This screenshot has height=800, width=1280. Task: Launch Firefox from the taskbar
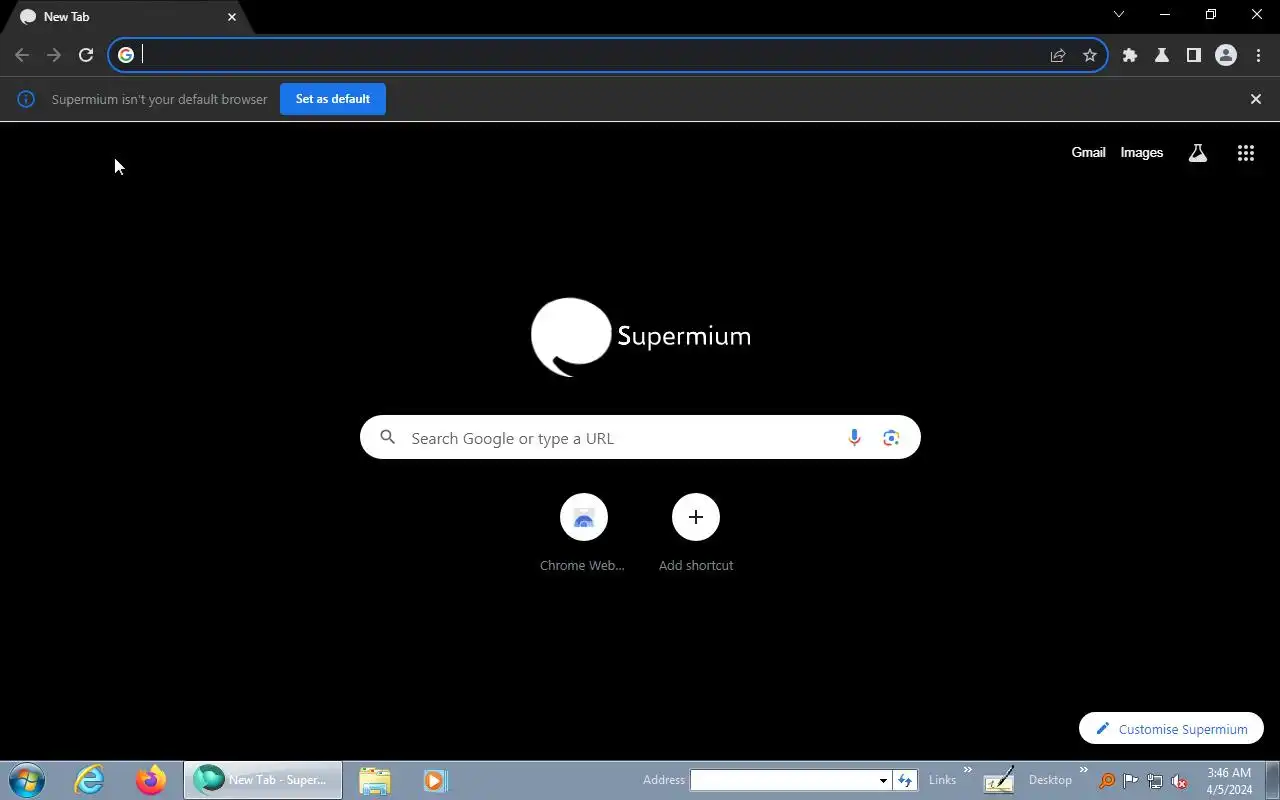152,780
